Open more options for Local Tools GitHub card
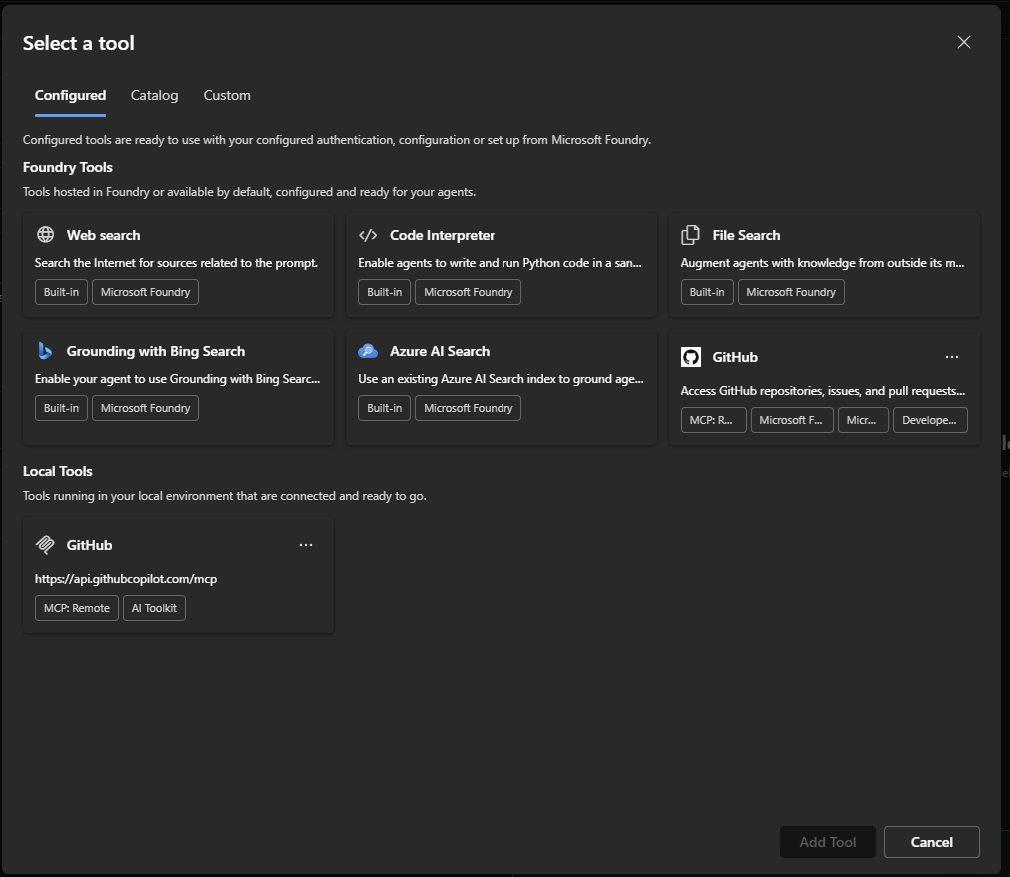1010x877 pixels. coord(306,545)
